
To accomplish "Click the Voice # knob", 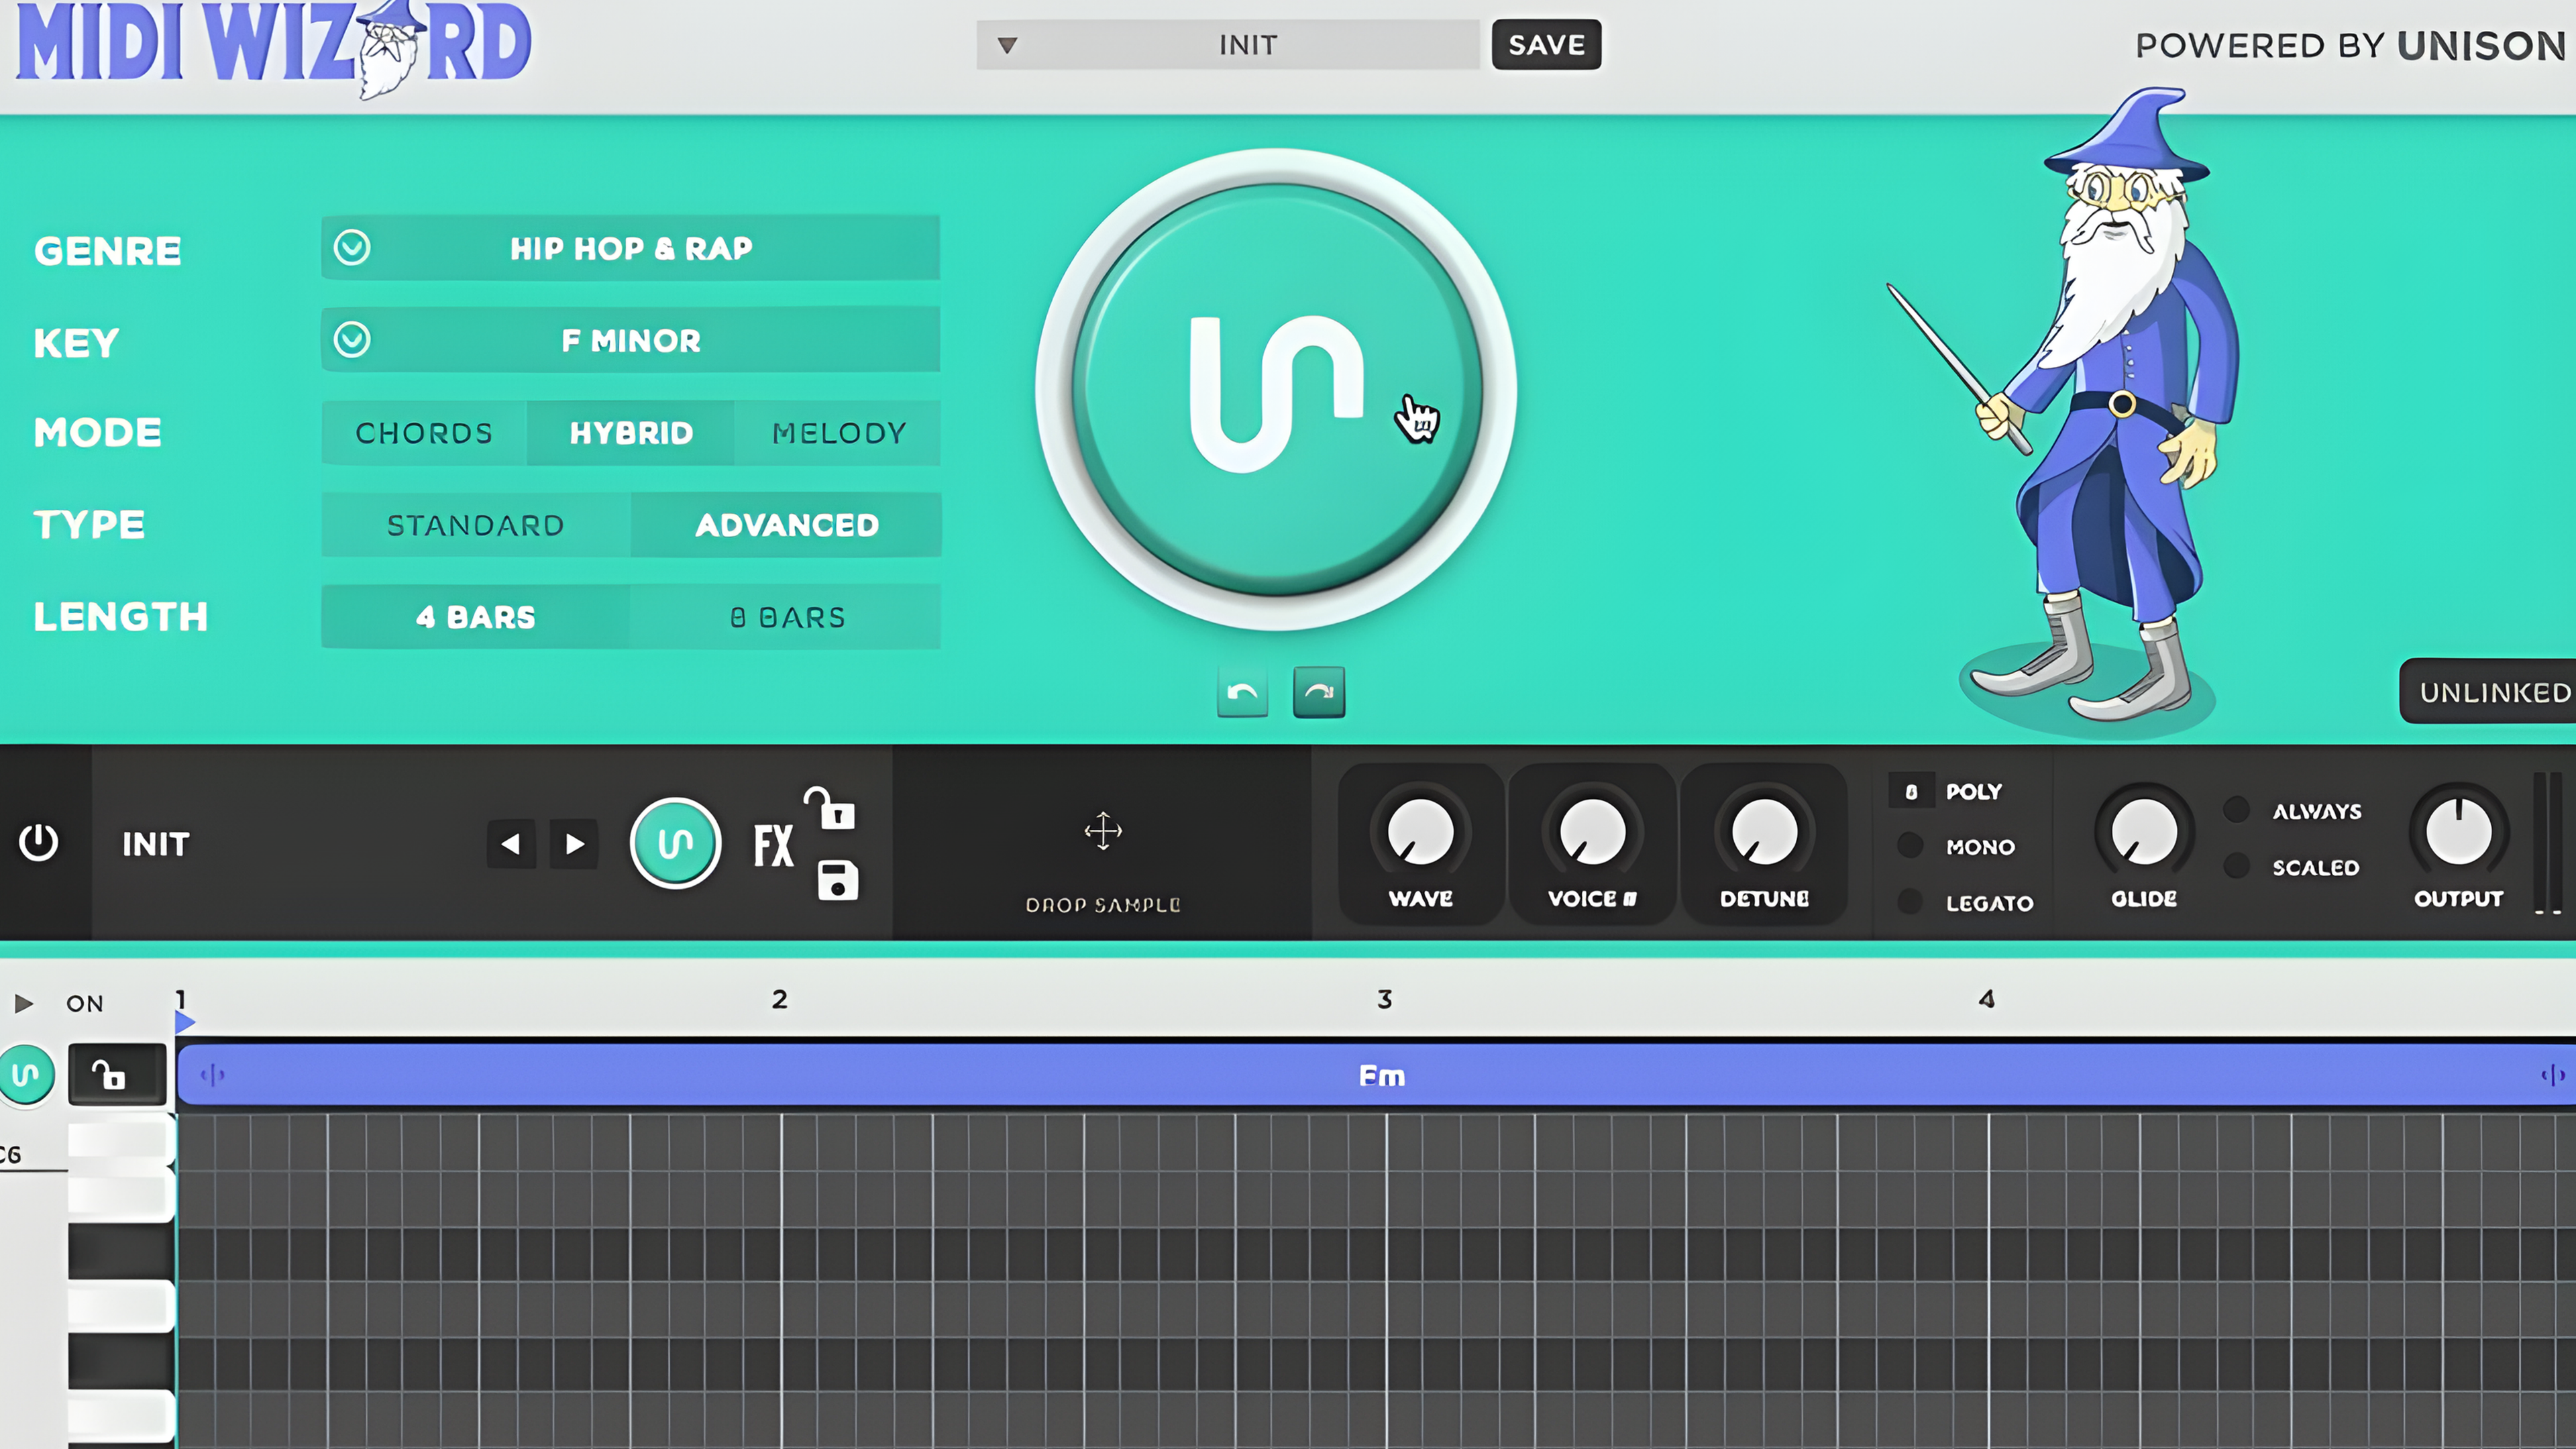I will (x=1593, y=831).
